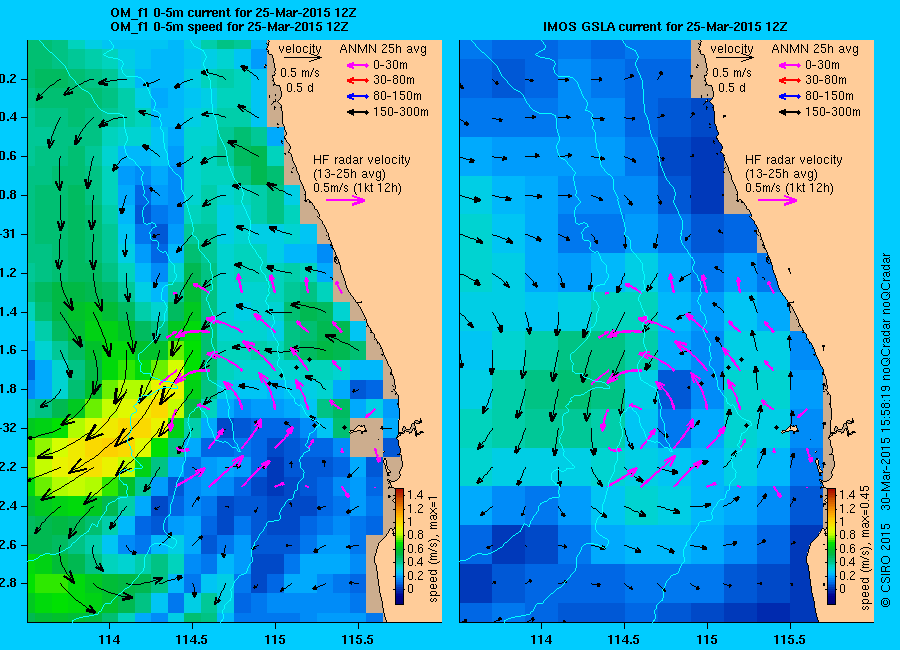Click '0.5 d' scale value in left panel
The height and width of the screenshot is (650, 900).
click(300, 88)
